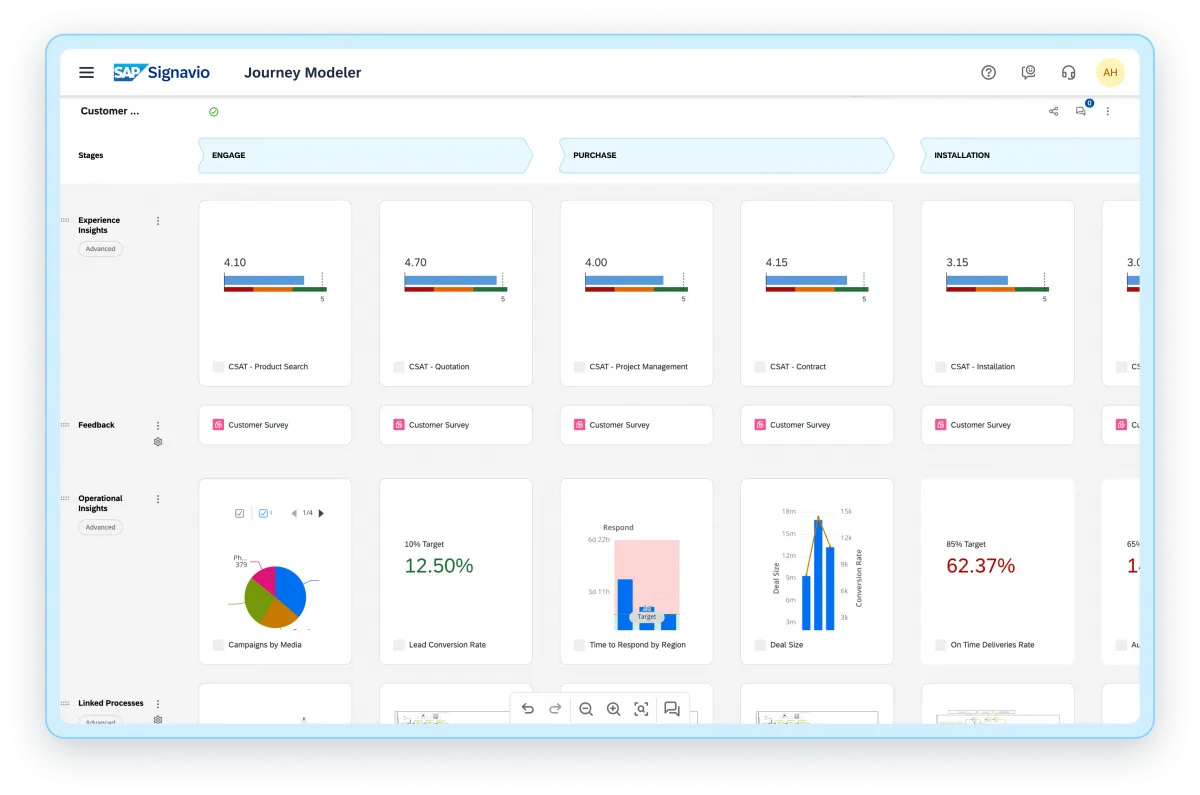
Task: Click the SAP Signavio logo
Action: coord(160,72)
